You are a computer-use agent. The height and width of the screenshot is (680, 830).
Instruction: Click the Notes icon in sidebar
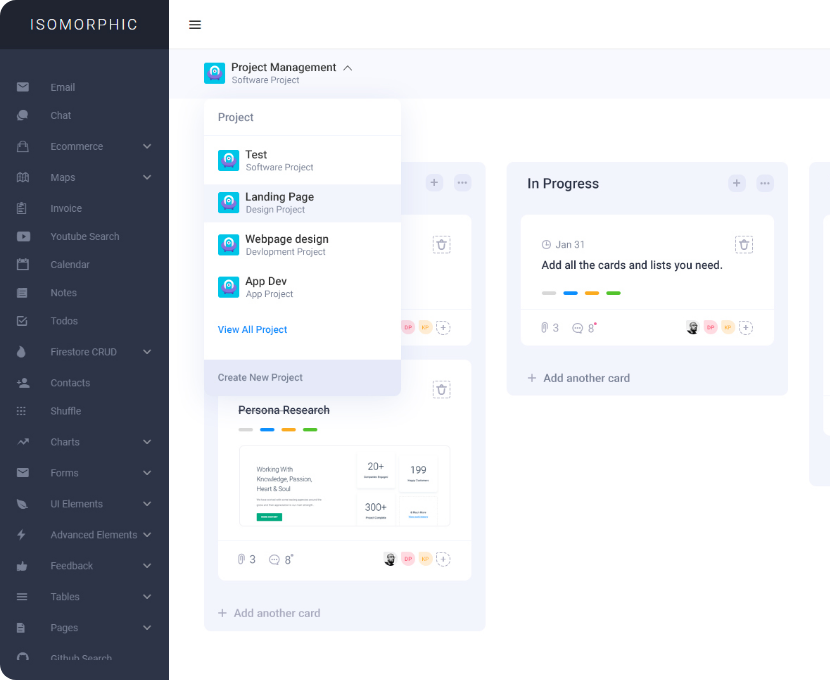click(x=22, y=293)
